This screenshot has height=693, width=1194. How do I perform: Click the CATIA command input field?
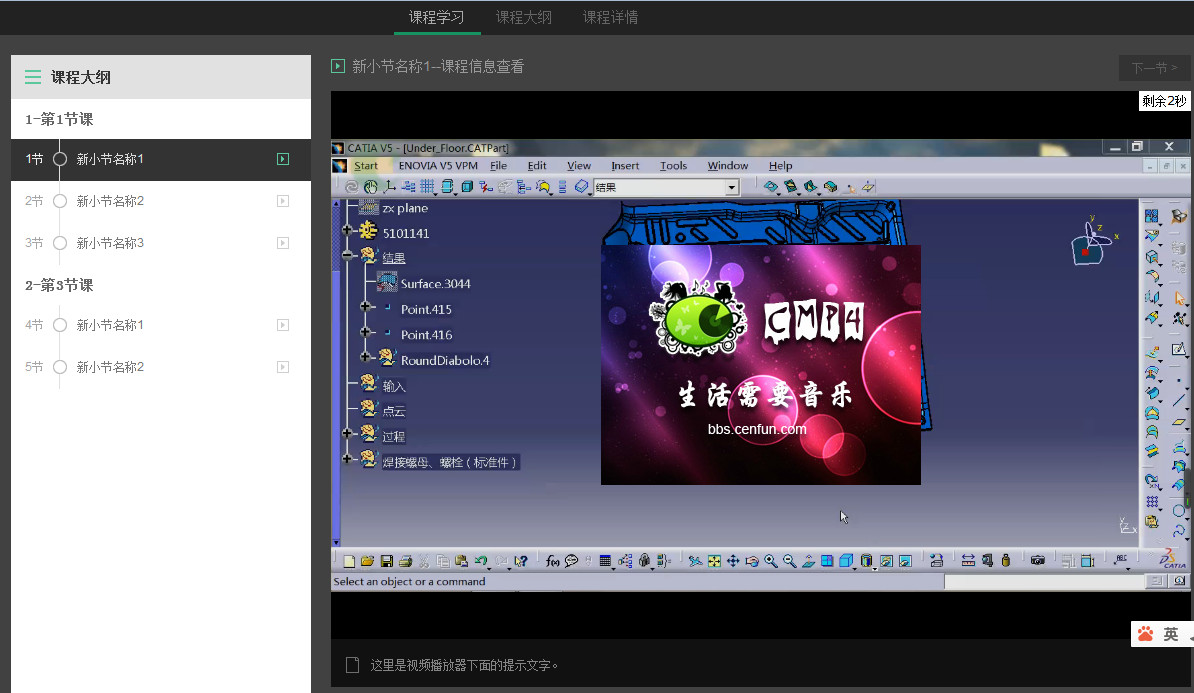1044,581
